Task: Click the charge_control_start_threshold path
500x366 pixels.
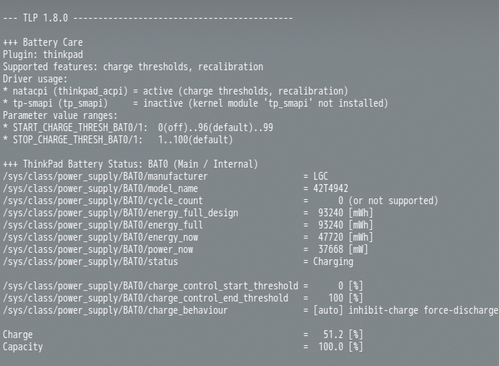Action: click(x=150, y=286)
